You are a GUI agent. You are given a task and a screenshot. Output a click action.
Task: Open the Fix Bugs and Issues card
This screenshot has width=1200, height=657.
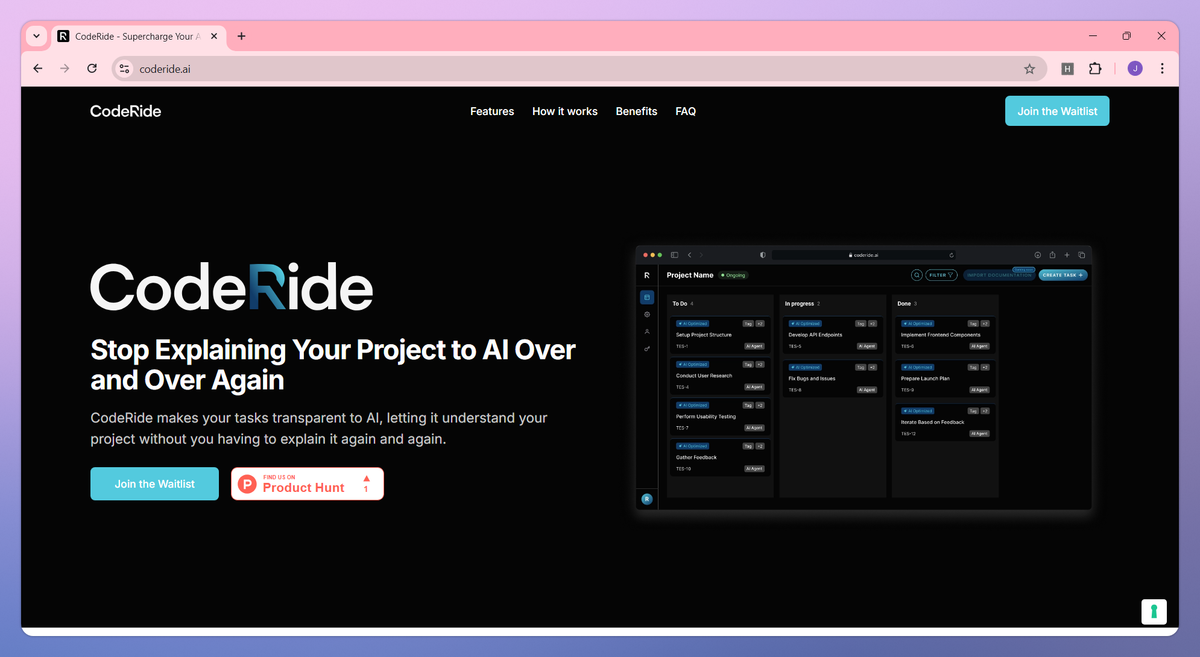(832, 378)
